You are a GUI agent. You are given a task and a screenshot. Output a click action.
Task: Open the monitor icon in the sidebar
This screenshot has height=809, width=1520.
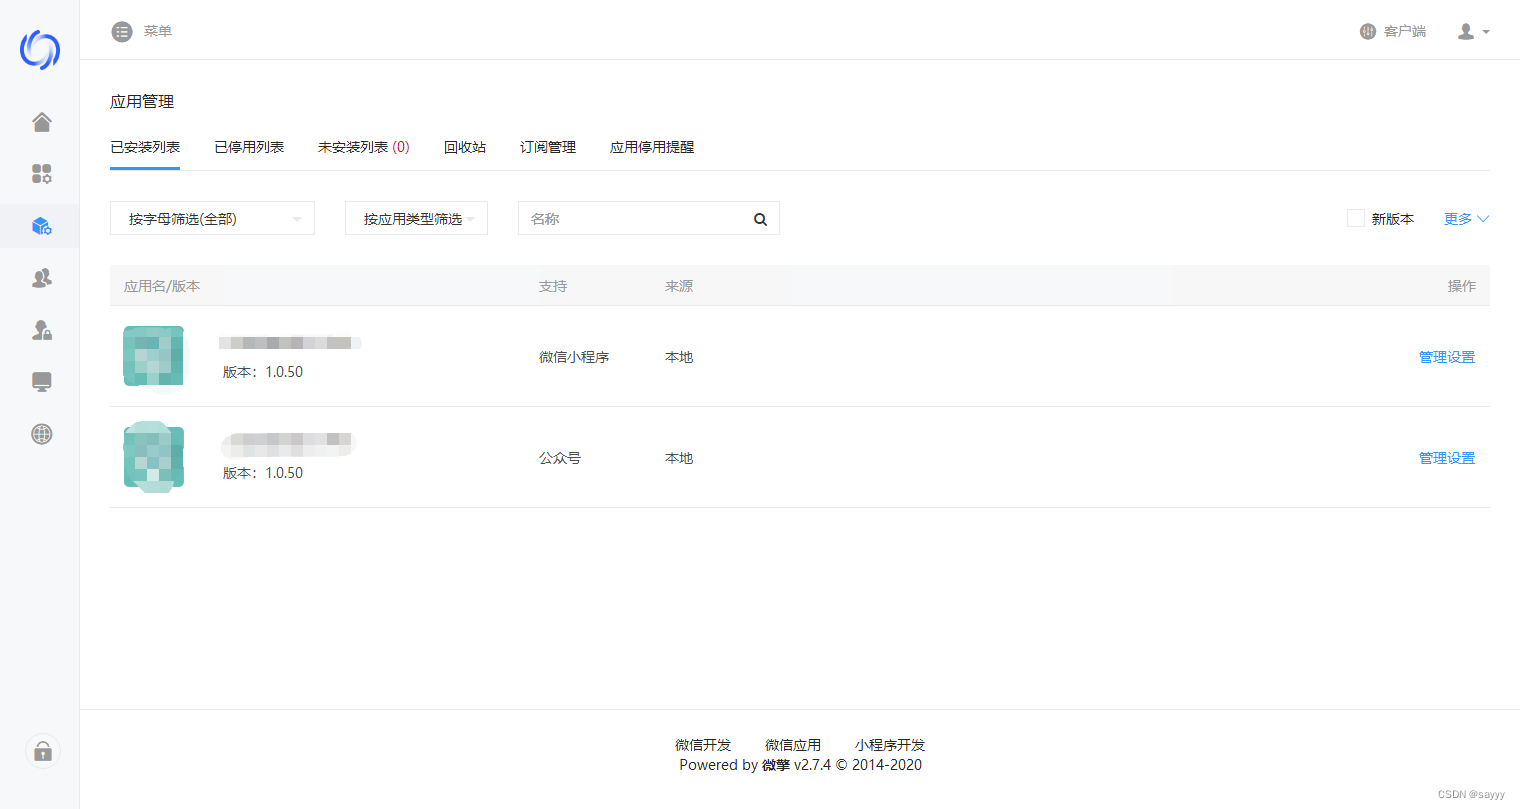pos(42,382)
